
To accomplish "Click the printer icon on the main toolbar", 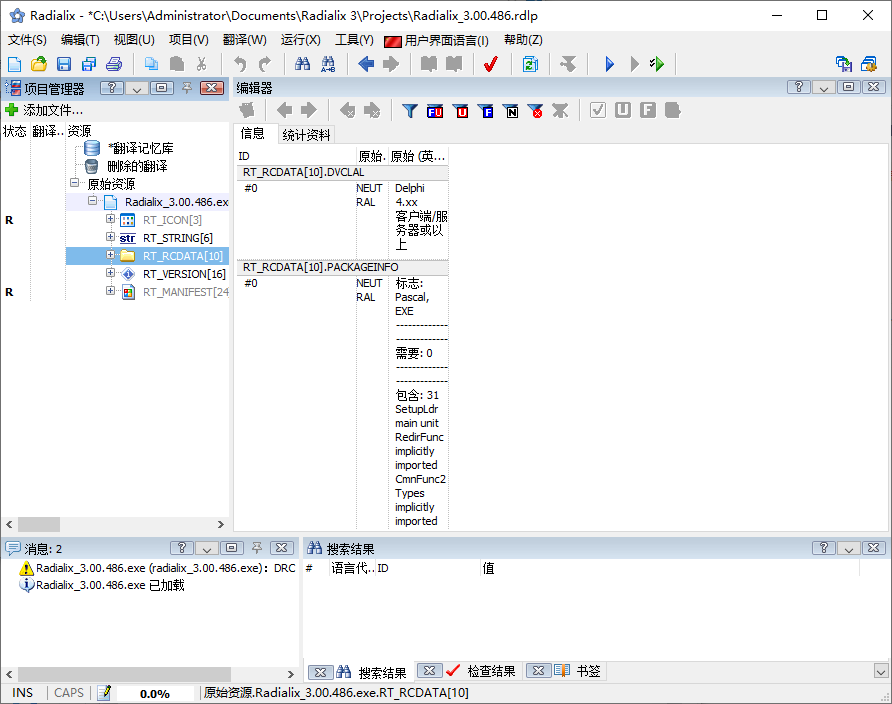I will click(112, 63).
